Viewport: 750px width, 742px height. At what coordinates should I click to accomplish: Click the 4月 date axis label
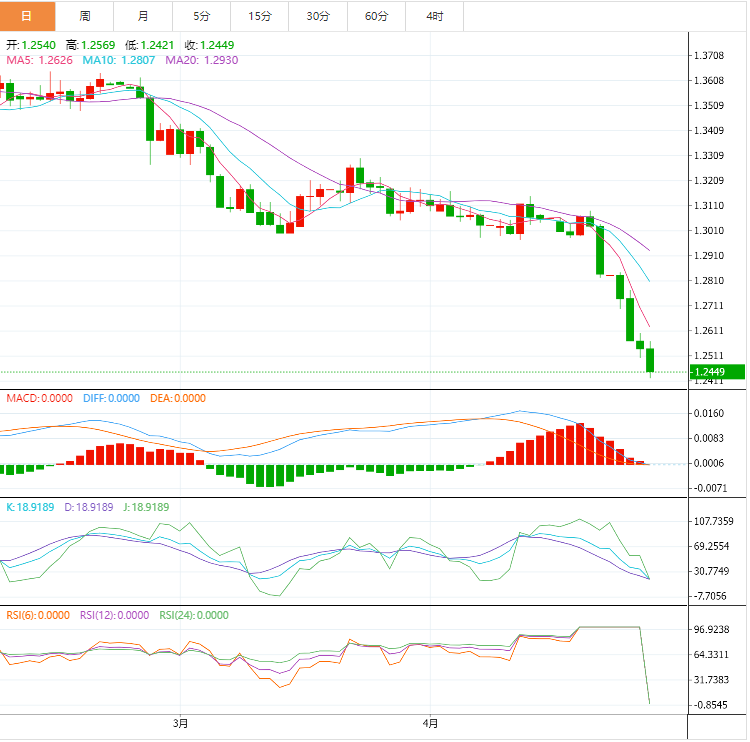(x=430, y=723)
